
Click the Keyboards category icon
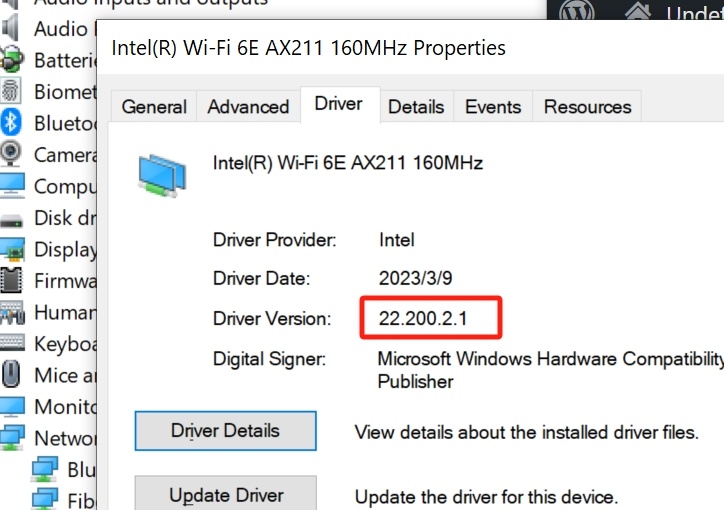(x=12, y=343)
